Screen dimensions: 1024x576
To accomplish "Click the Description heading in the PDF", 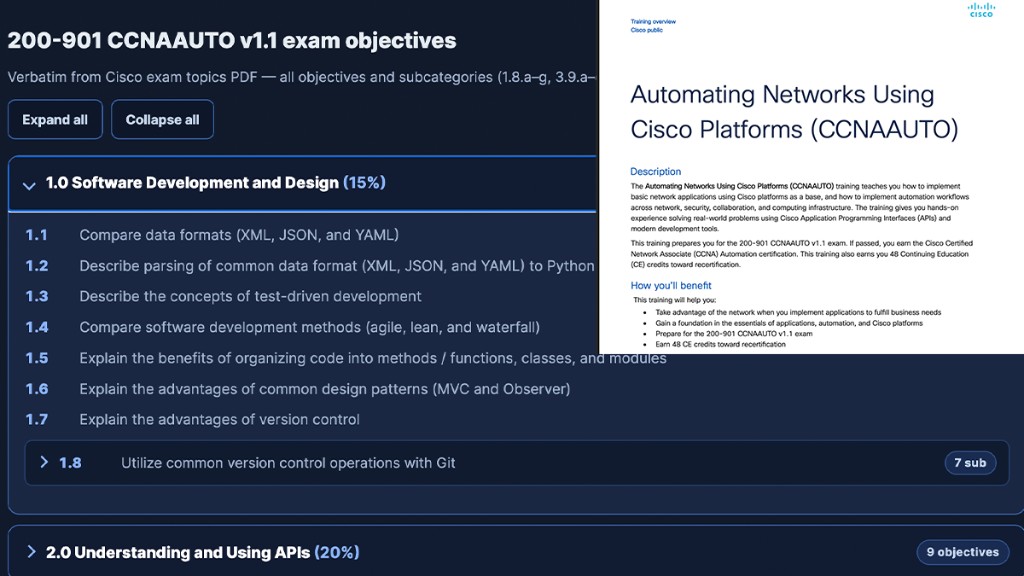I will (655, 172).
